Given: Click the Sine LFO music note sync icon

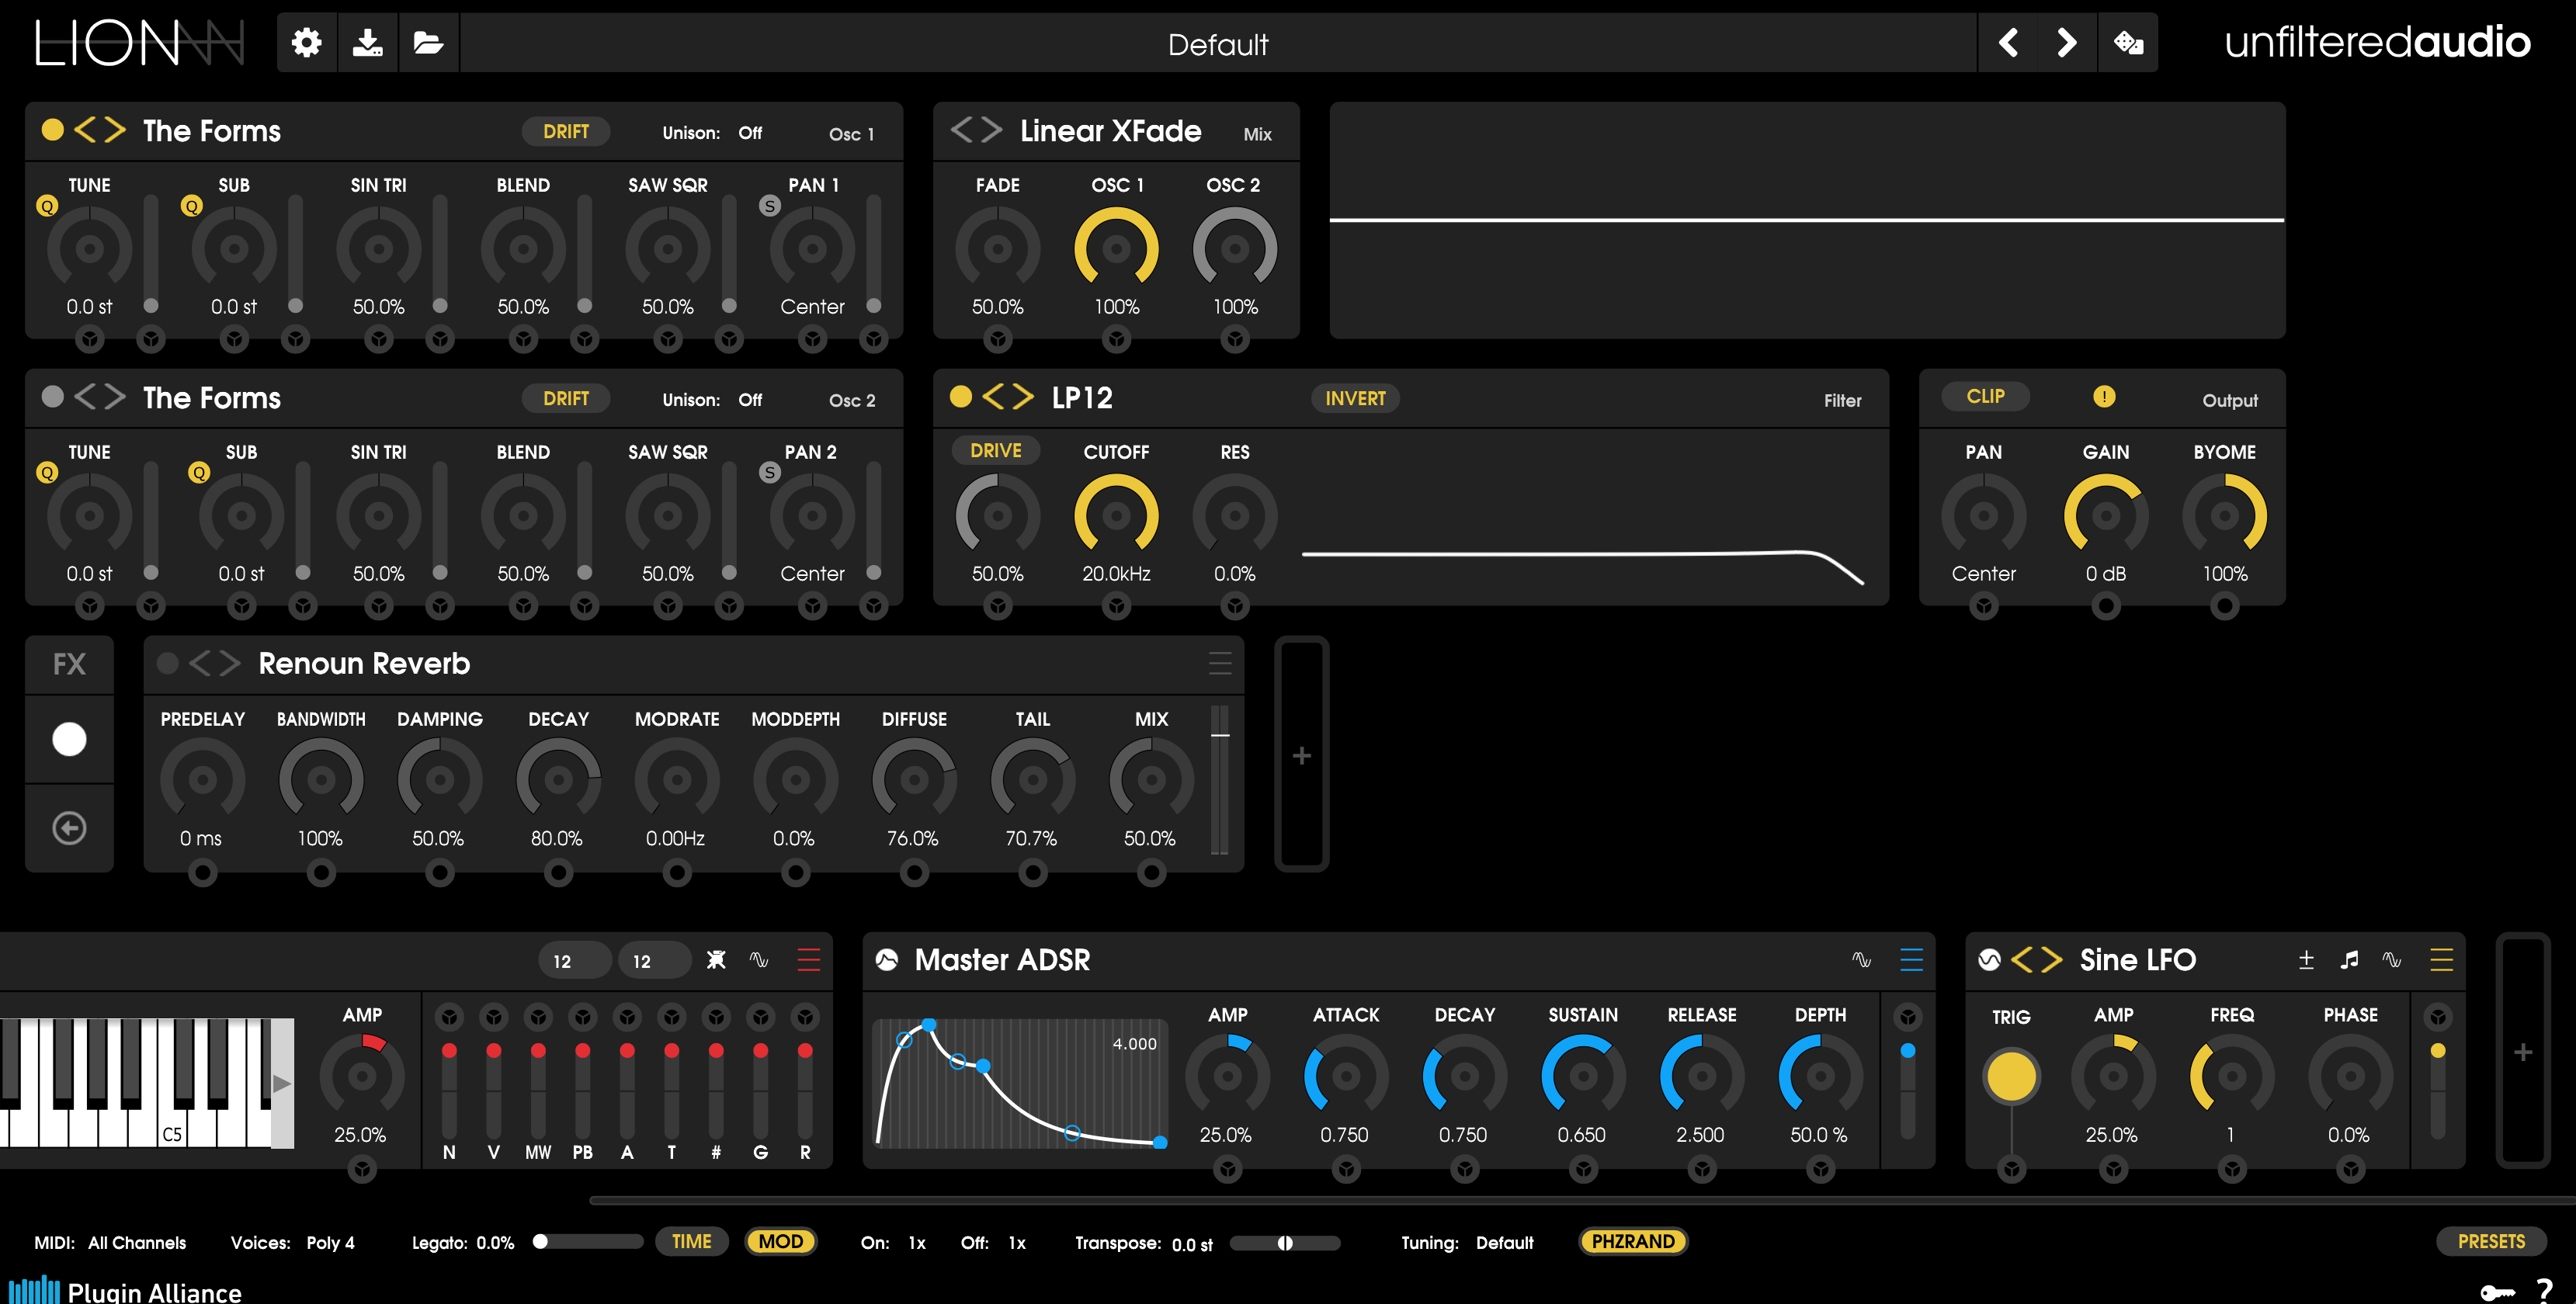Looking at the screenshot, I should click(x=2349, y=960).
